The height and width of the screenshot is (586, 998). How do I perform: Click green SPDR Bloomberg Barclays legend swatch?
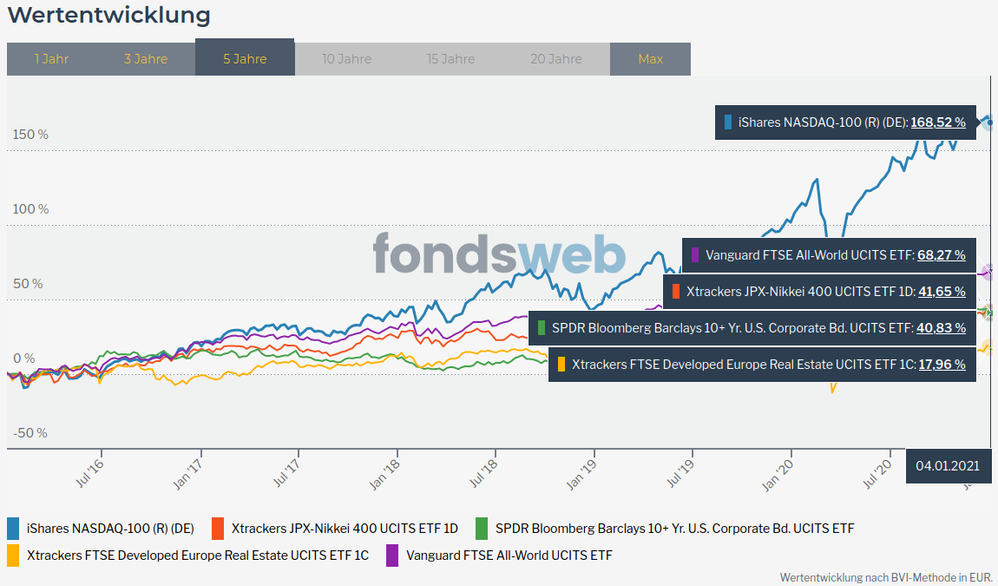coord(482,528)
